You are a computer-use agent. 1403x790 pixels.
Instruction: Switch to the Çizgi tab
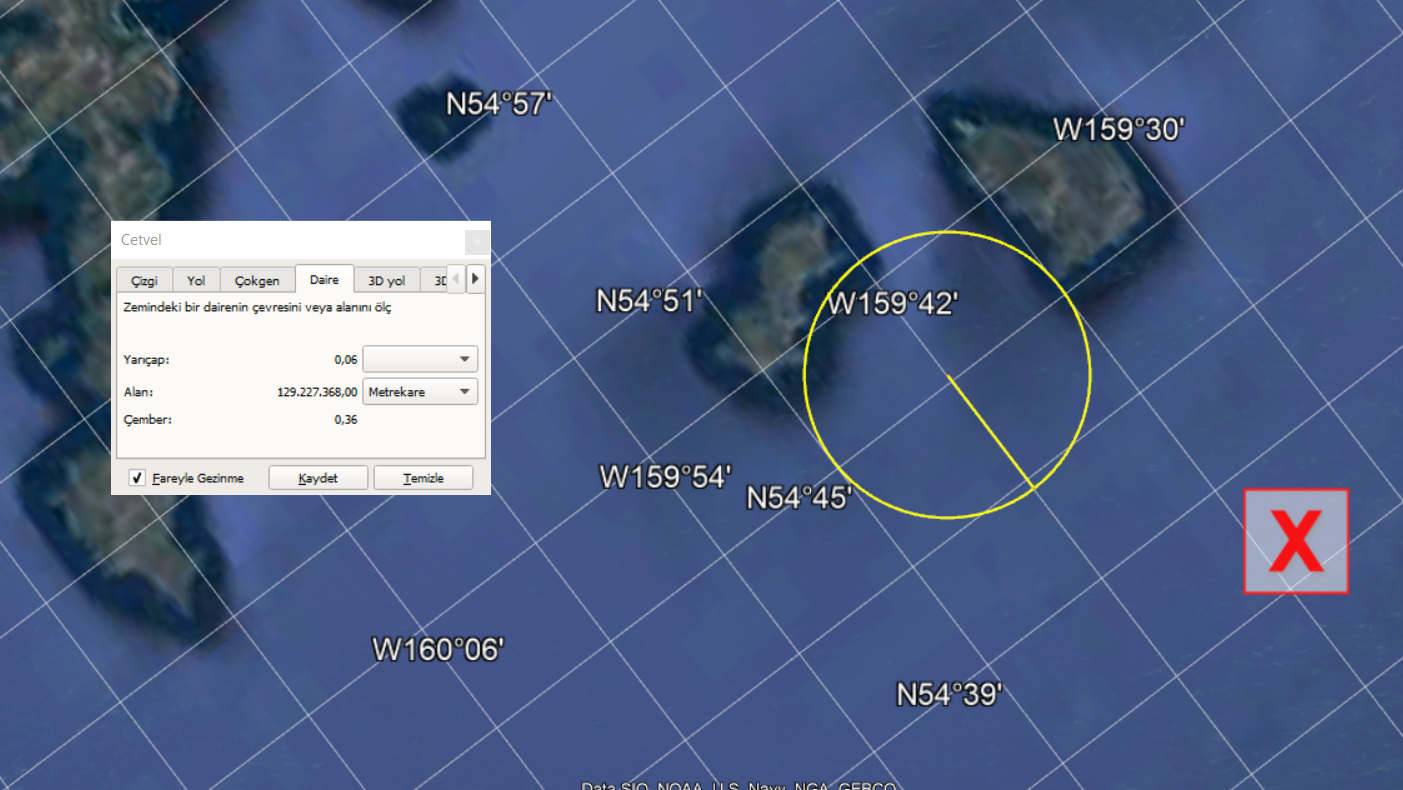coord(144,281)
